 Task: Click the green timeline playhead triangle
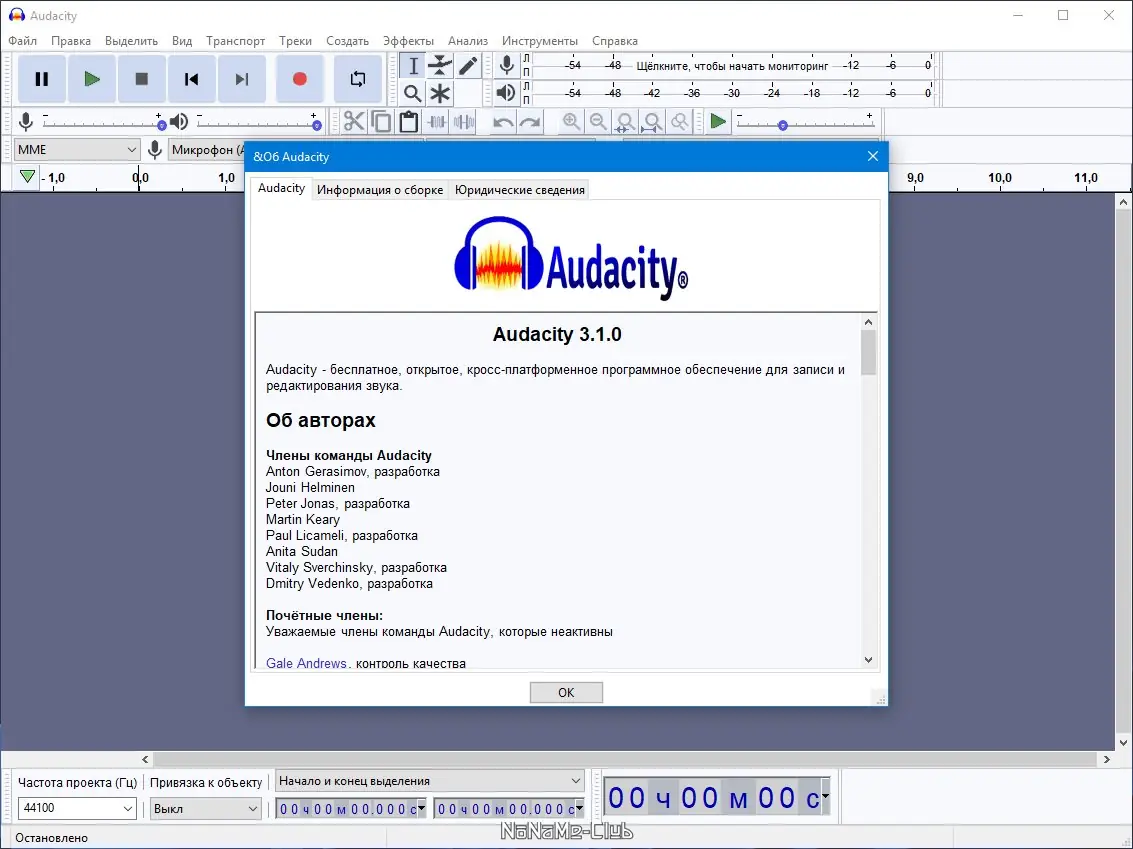tap(27, 176)
